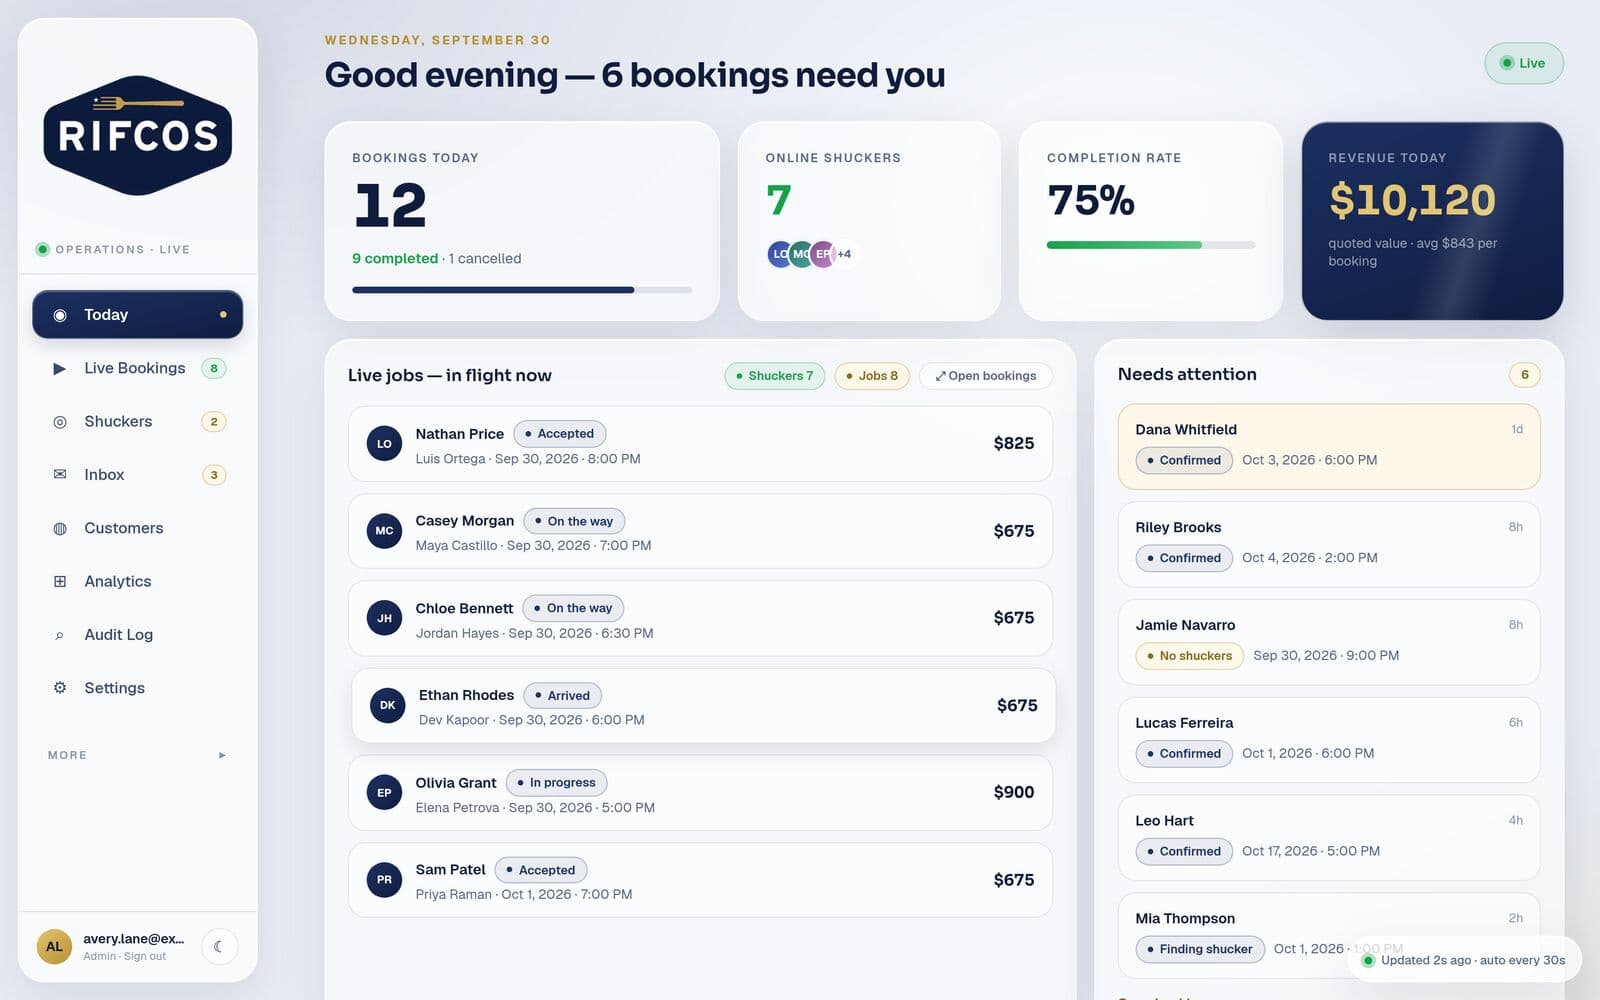1600x1000 pixels.
Task: Click the Needs attention count badge 6
Action: (x=1524, y=375)
